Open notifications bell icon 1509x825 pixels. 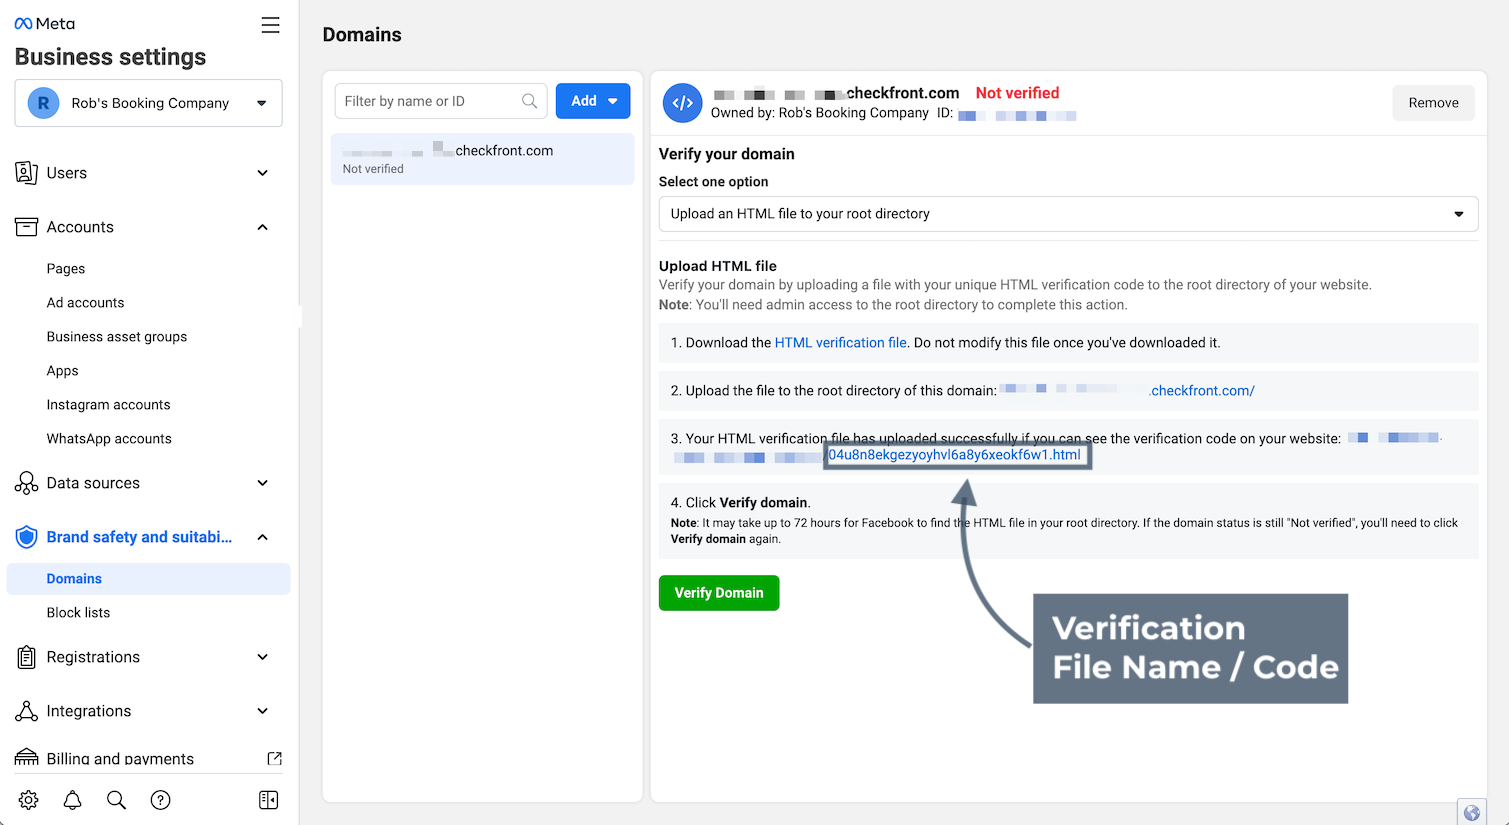click(73, 800)
